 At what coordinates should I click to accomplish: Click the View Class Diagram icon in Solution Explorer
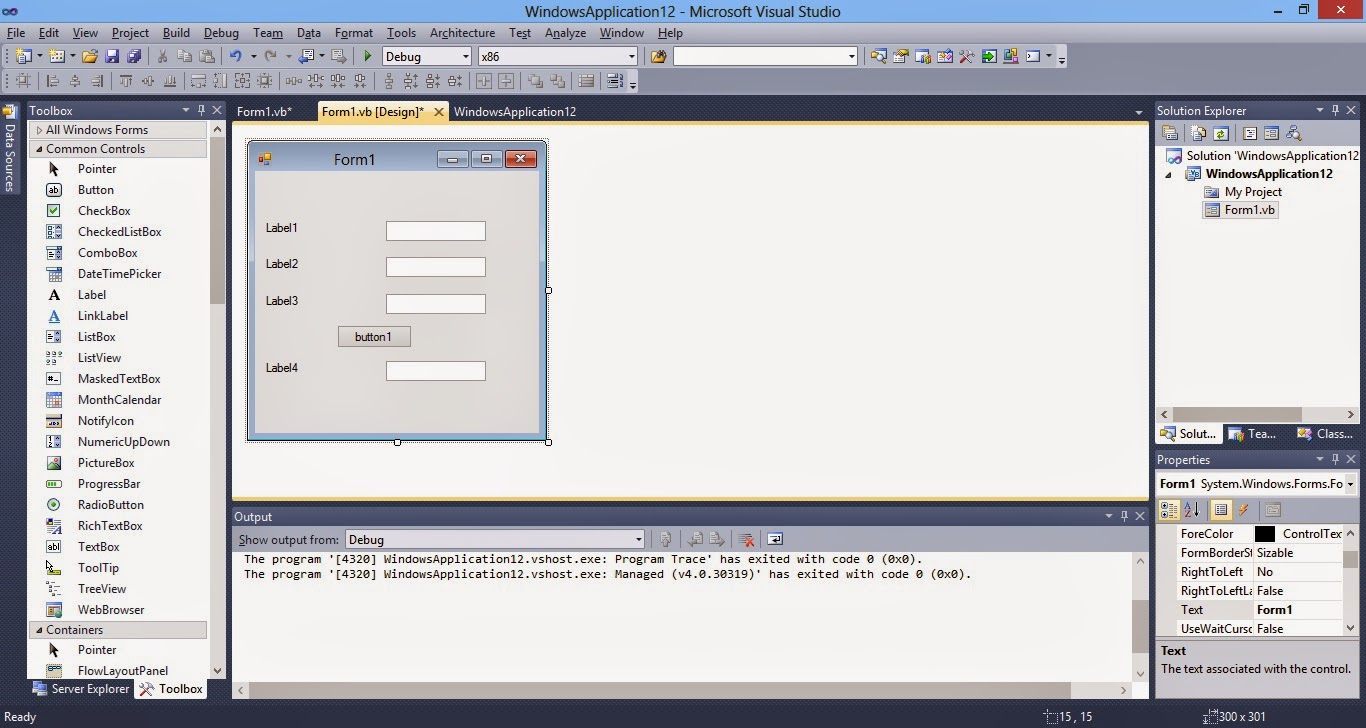1293,133
